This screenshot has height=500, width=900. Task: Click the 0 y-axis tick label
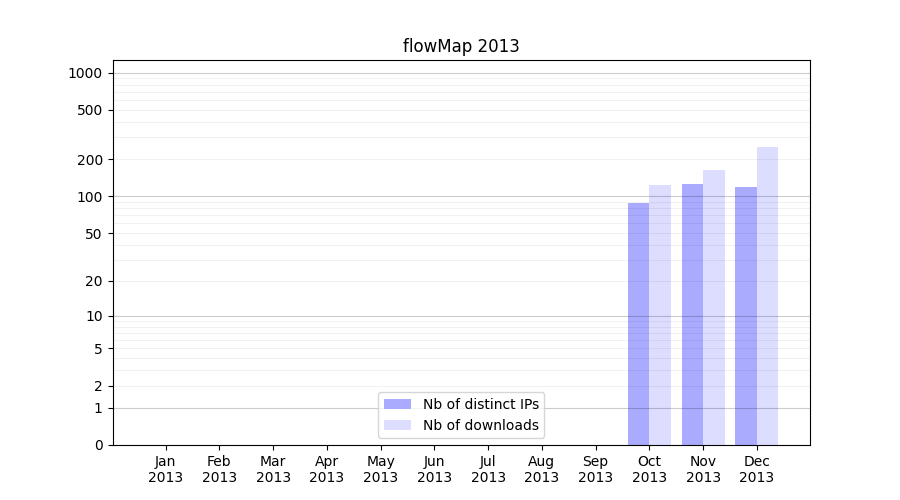click(x=98, y=445)
